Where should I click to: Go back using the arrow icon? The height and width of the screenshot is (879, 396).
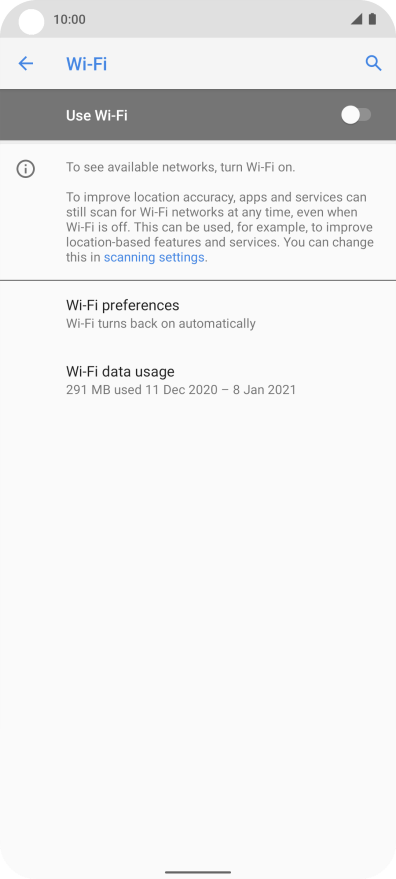point(26,64)
